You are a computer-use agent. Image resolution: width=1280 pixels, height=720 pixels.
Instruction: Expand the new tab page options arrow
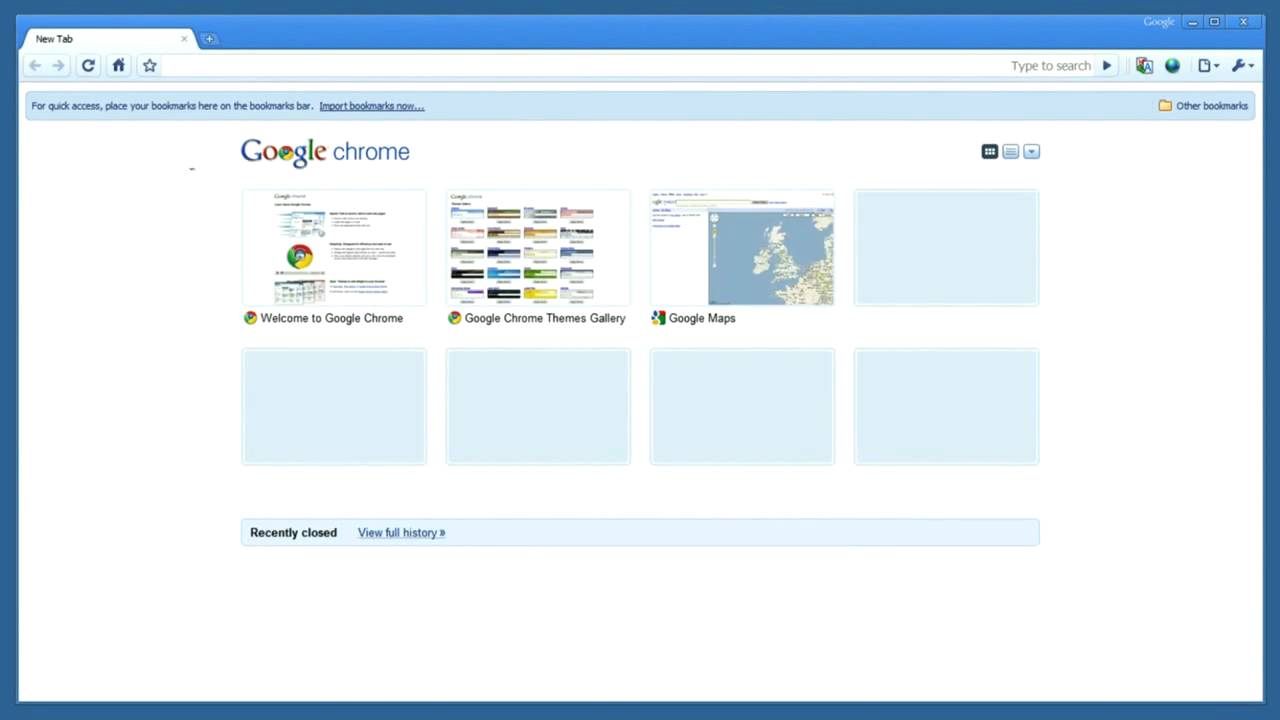(x=1032, y=152)
